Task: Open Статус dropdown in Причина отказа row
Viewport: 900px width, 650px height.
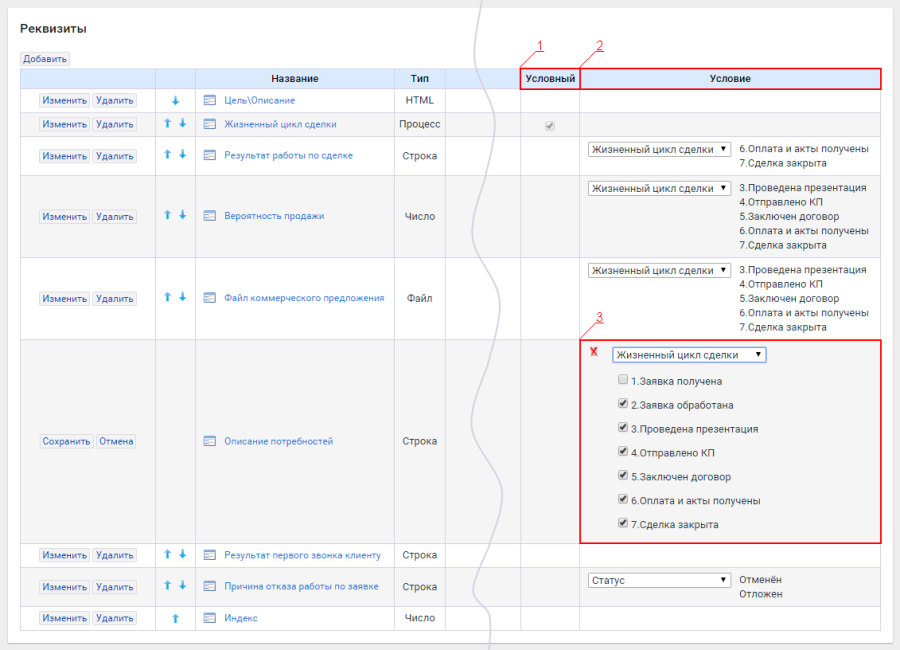Action: click(x=659, y=581)
